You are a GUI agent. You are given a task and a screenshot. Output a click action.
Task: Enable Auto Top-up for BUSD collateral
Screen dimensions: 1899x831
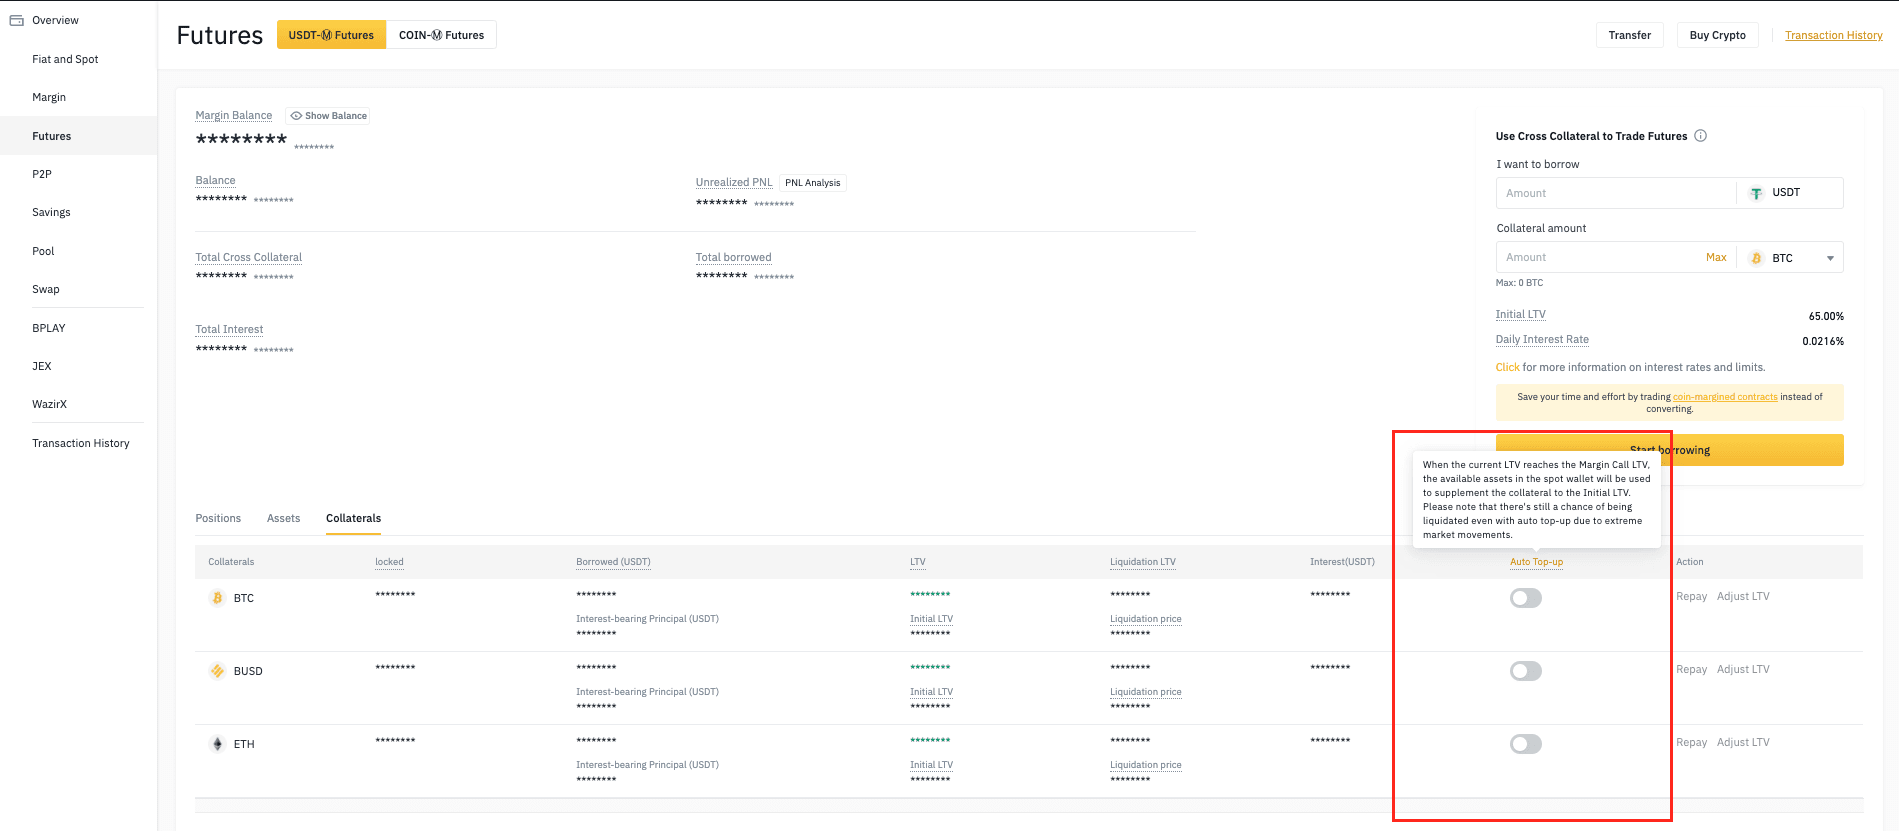[1526, 671]
